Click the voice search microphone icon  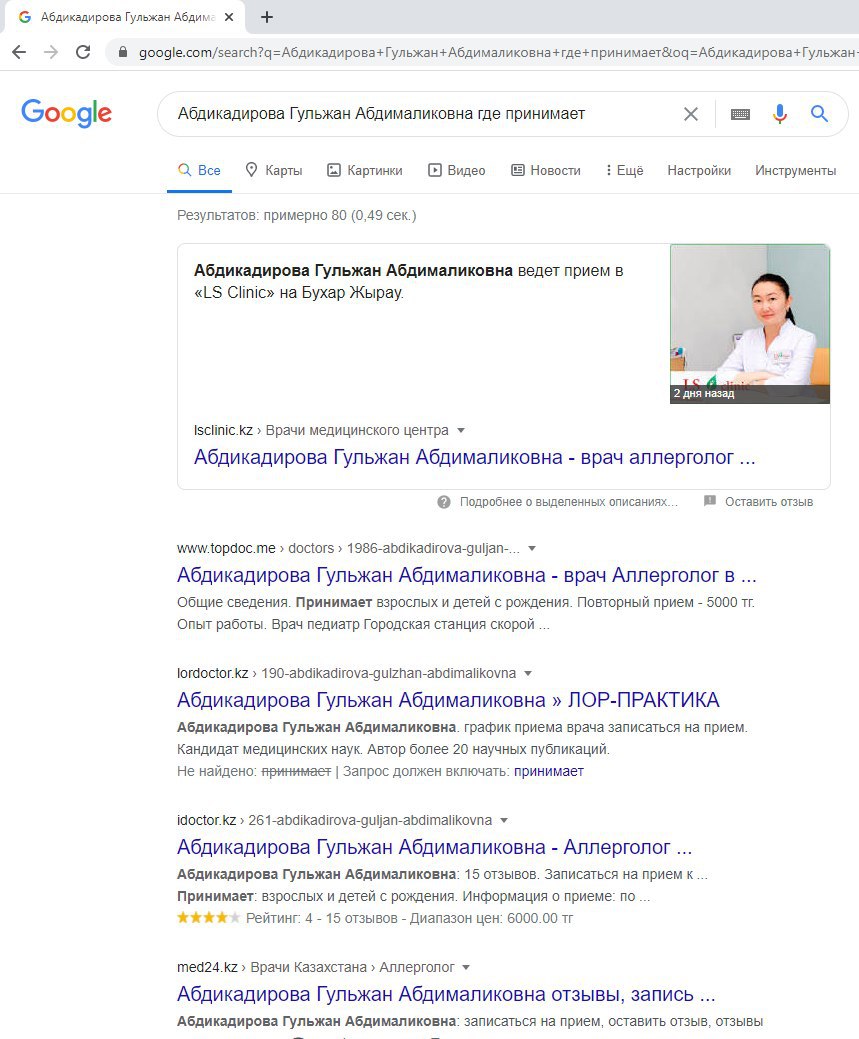pos(780,114)
